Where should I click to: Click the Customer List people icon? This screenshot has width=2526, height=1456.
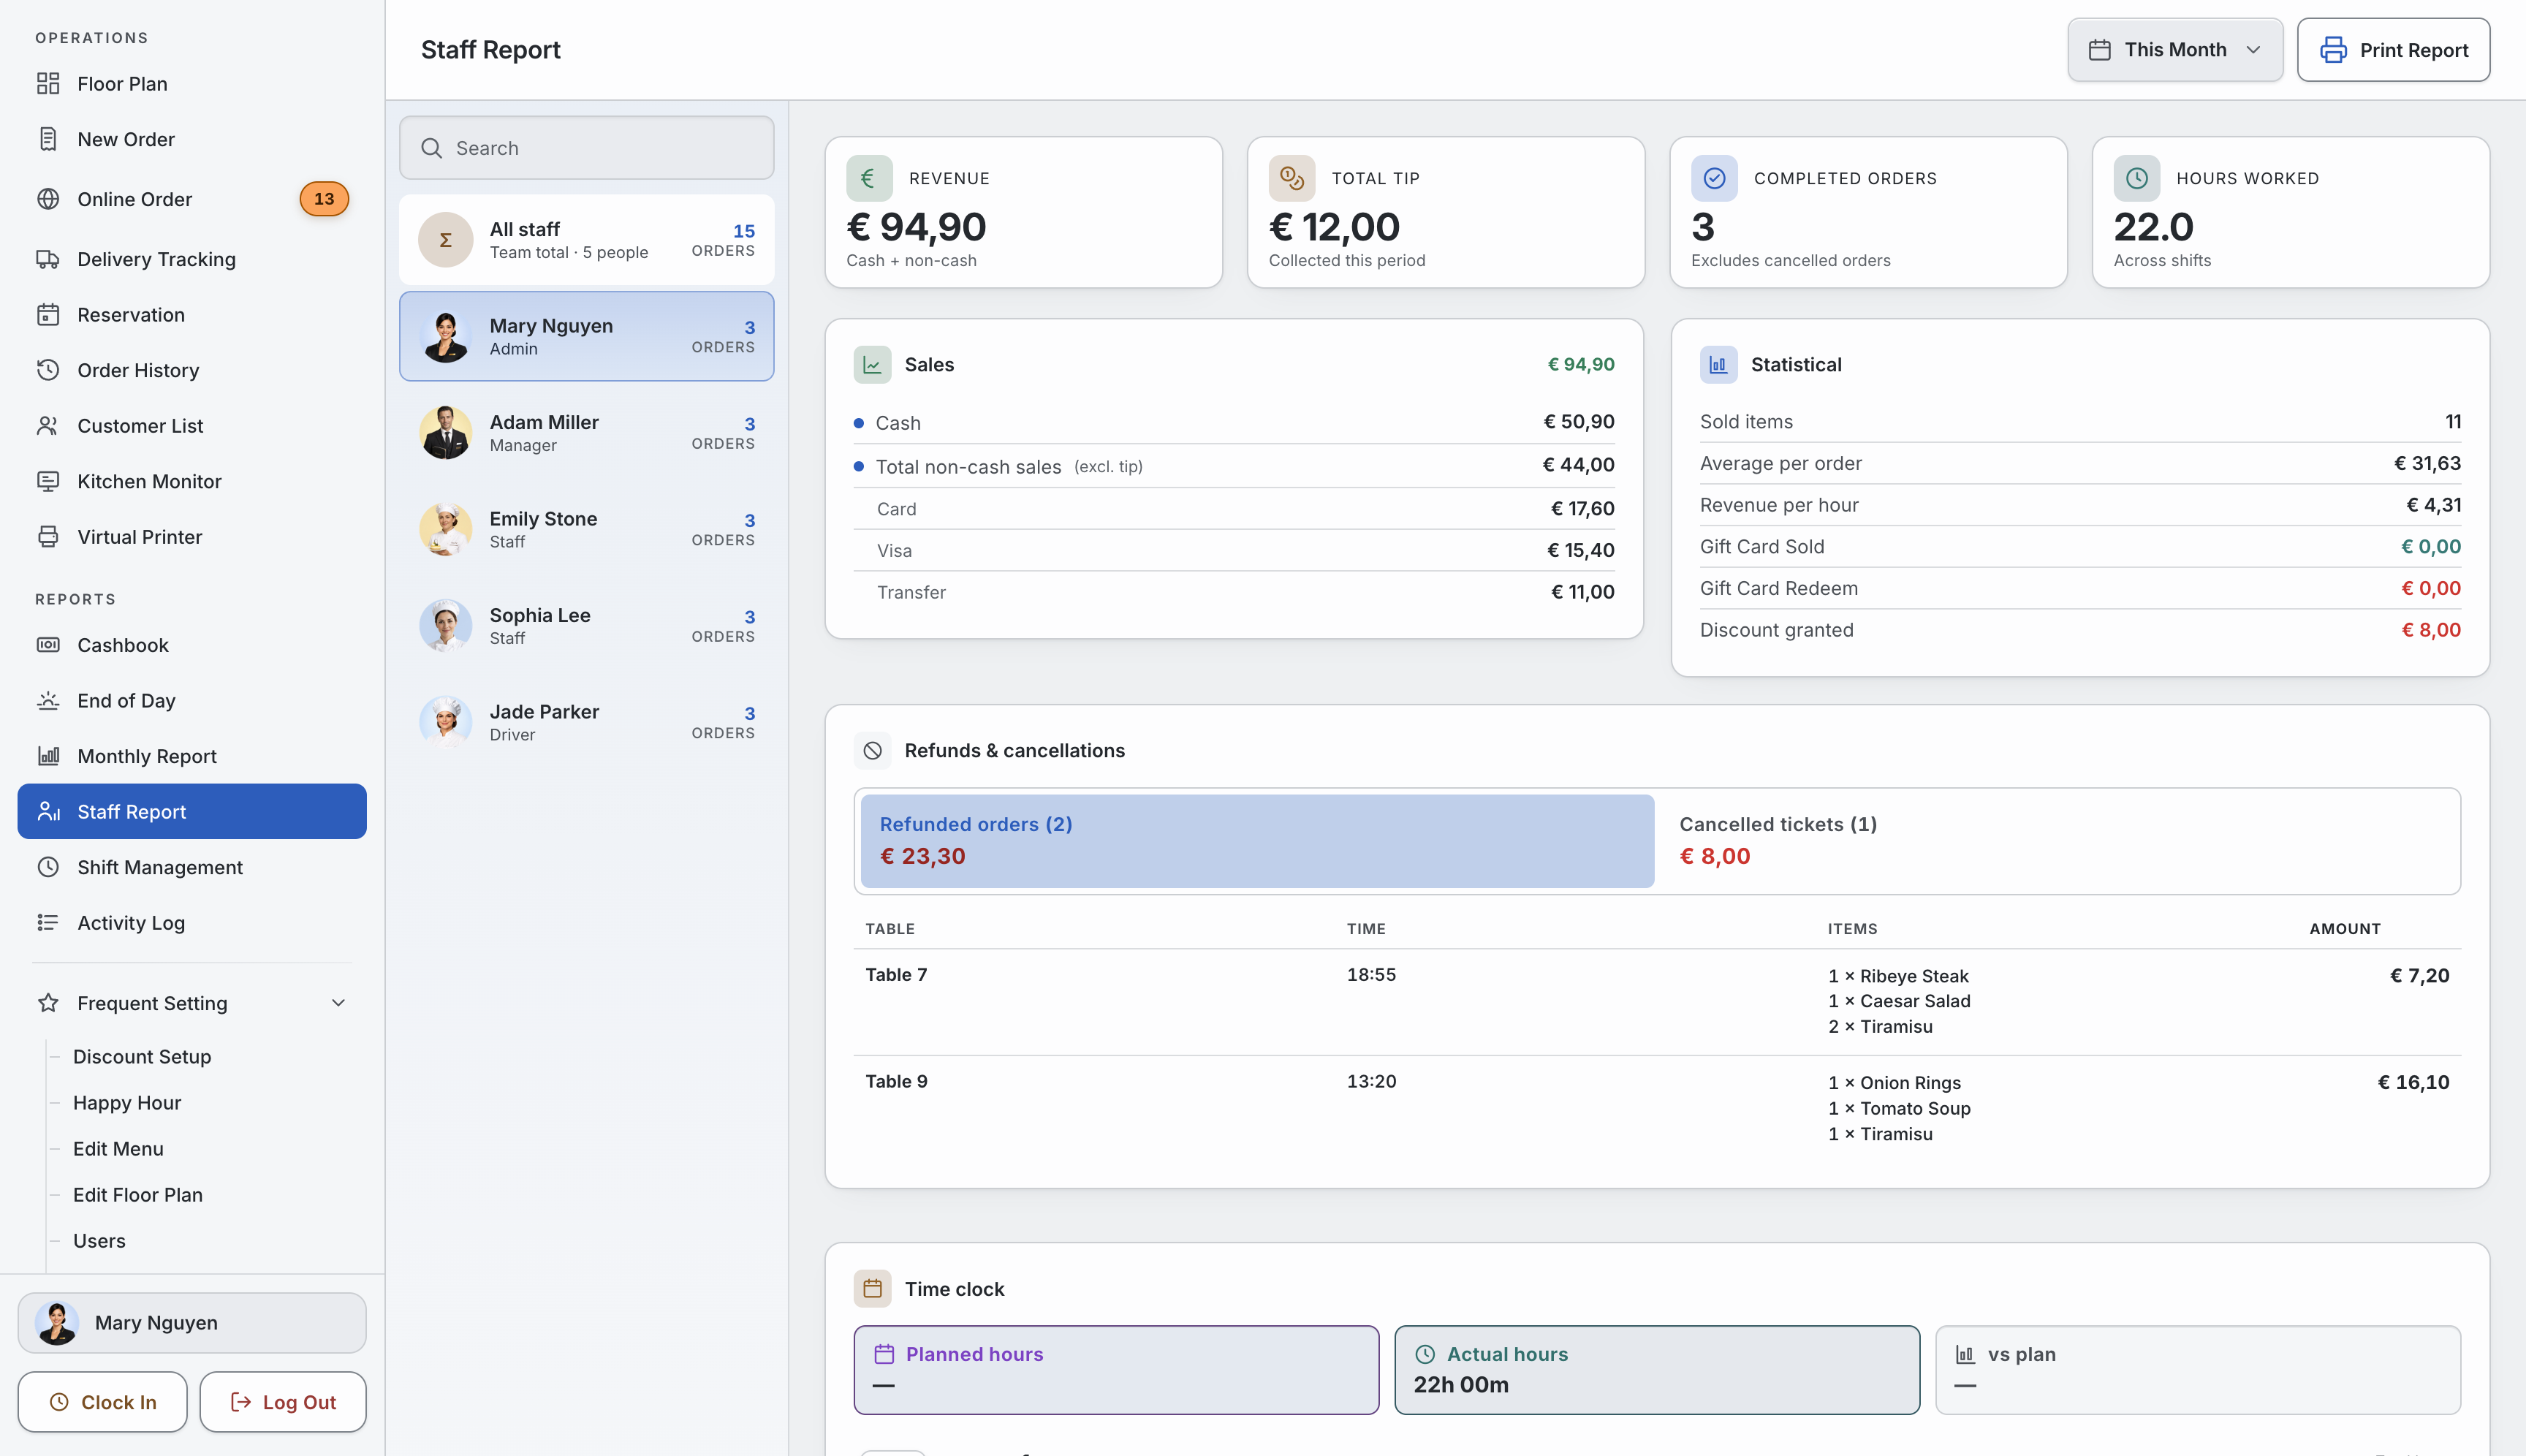(x=48, y=426)
